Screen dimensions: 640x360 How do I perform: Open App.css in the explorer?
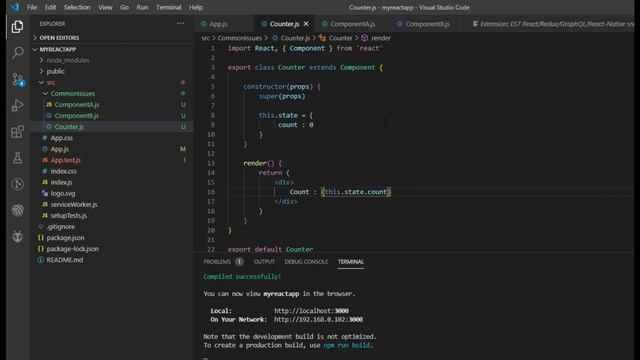[111, 138]
